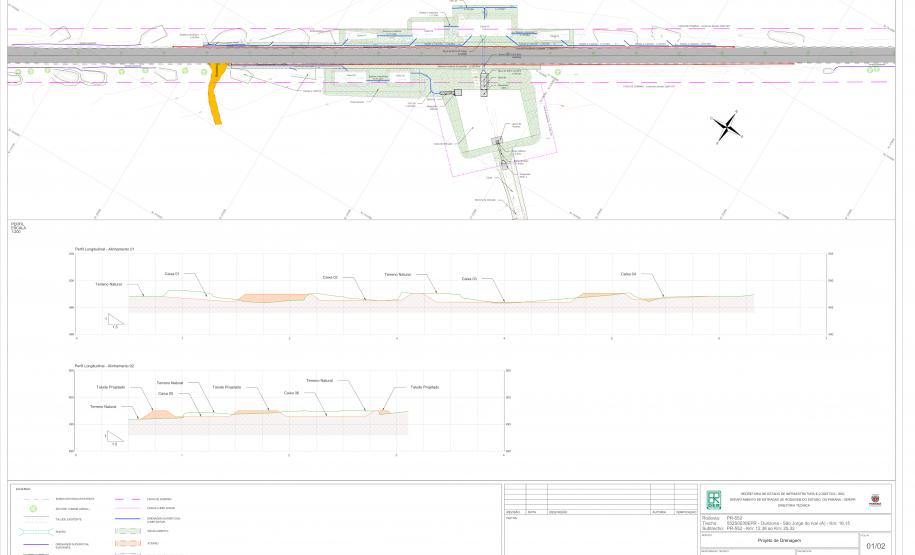Click the Caixa 06 label in second profile
The width and height of the screenshot is (915, 555).
(x=291, y=393)
